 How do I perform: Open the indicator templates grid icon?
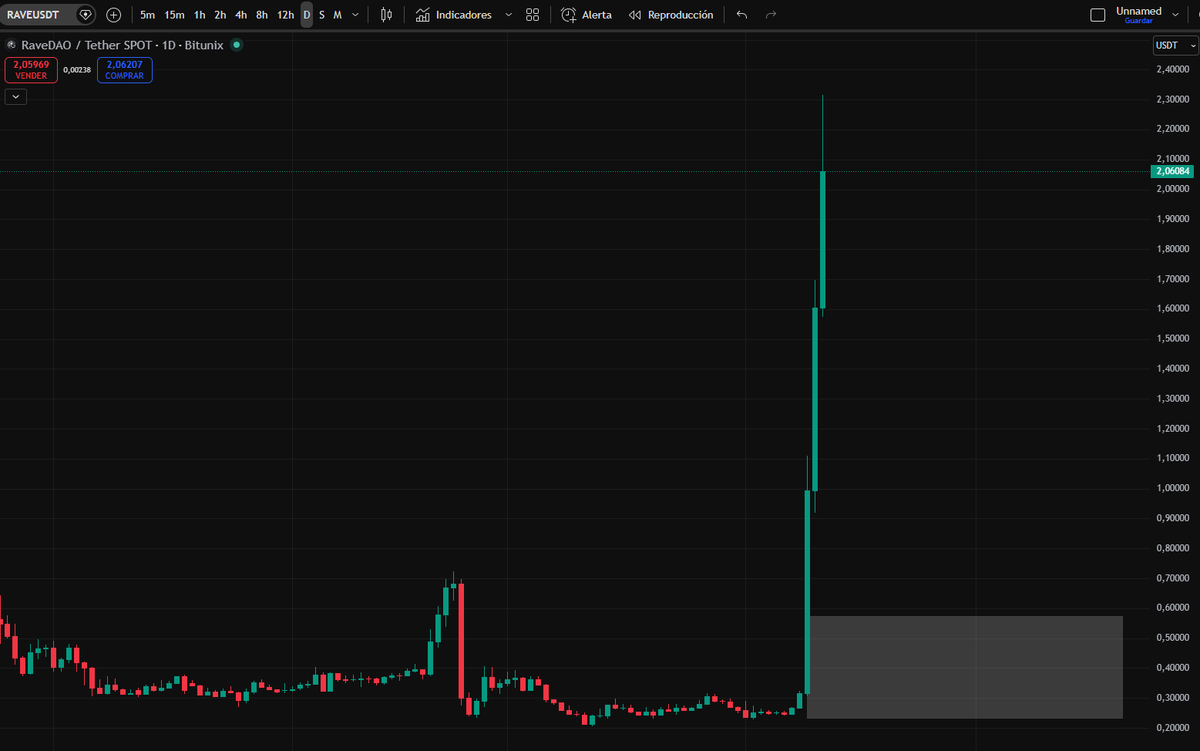[533, 15]
